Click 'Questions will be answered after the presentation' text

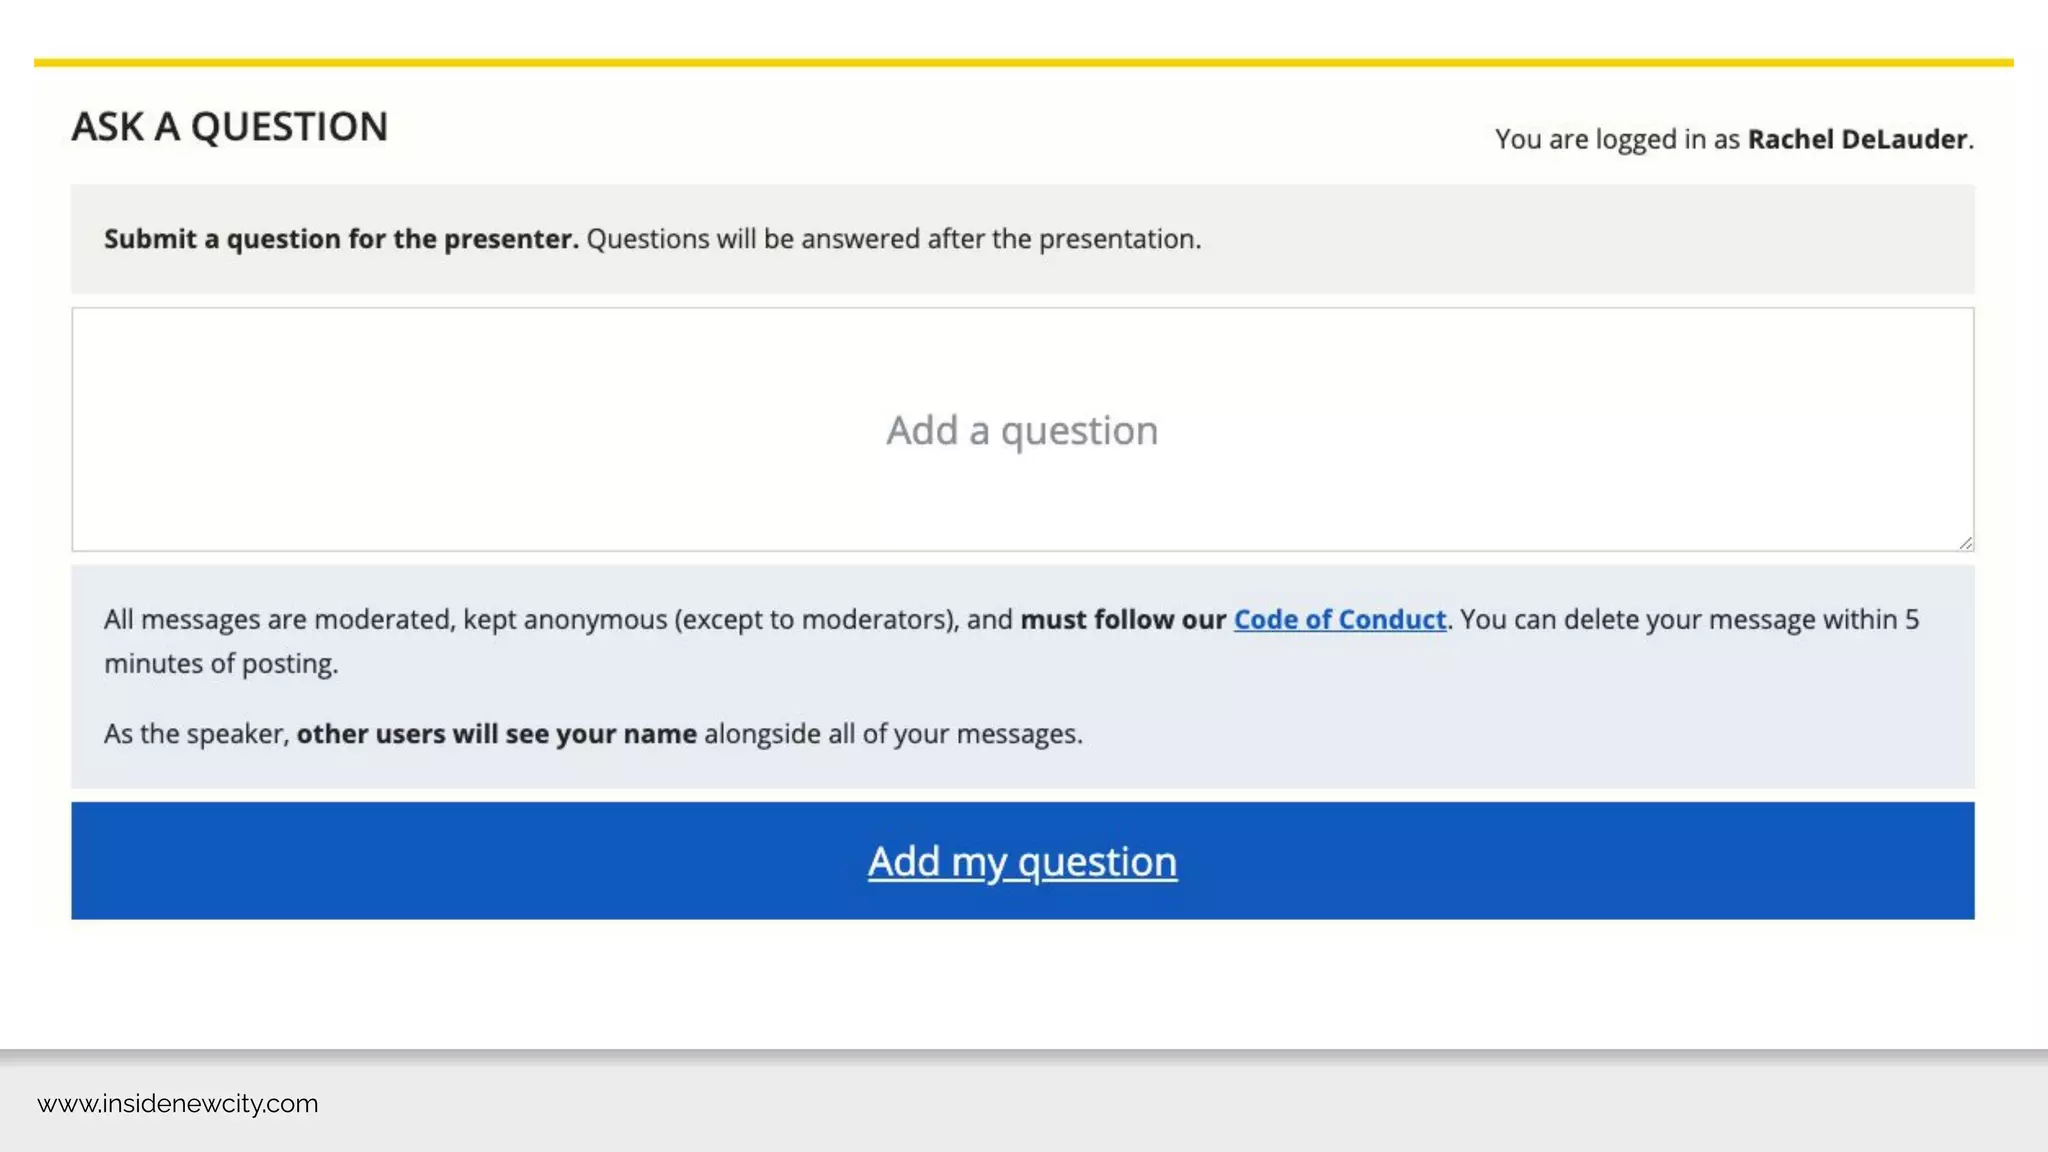[893, 239]
